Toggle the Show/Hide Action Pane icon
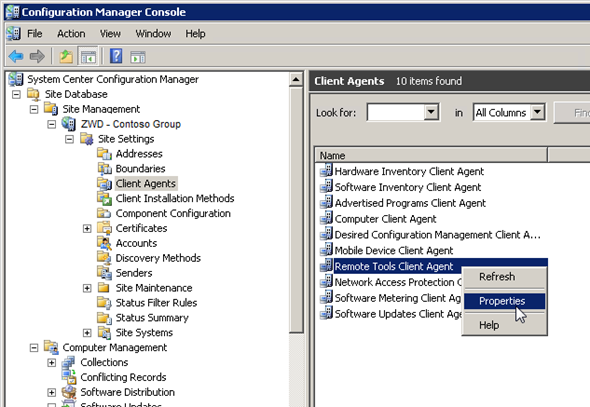Viewport: 590px width, 407px height. point(138,57)
